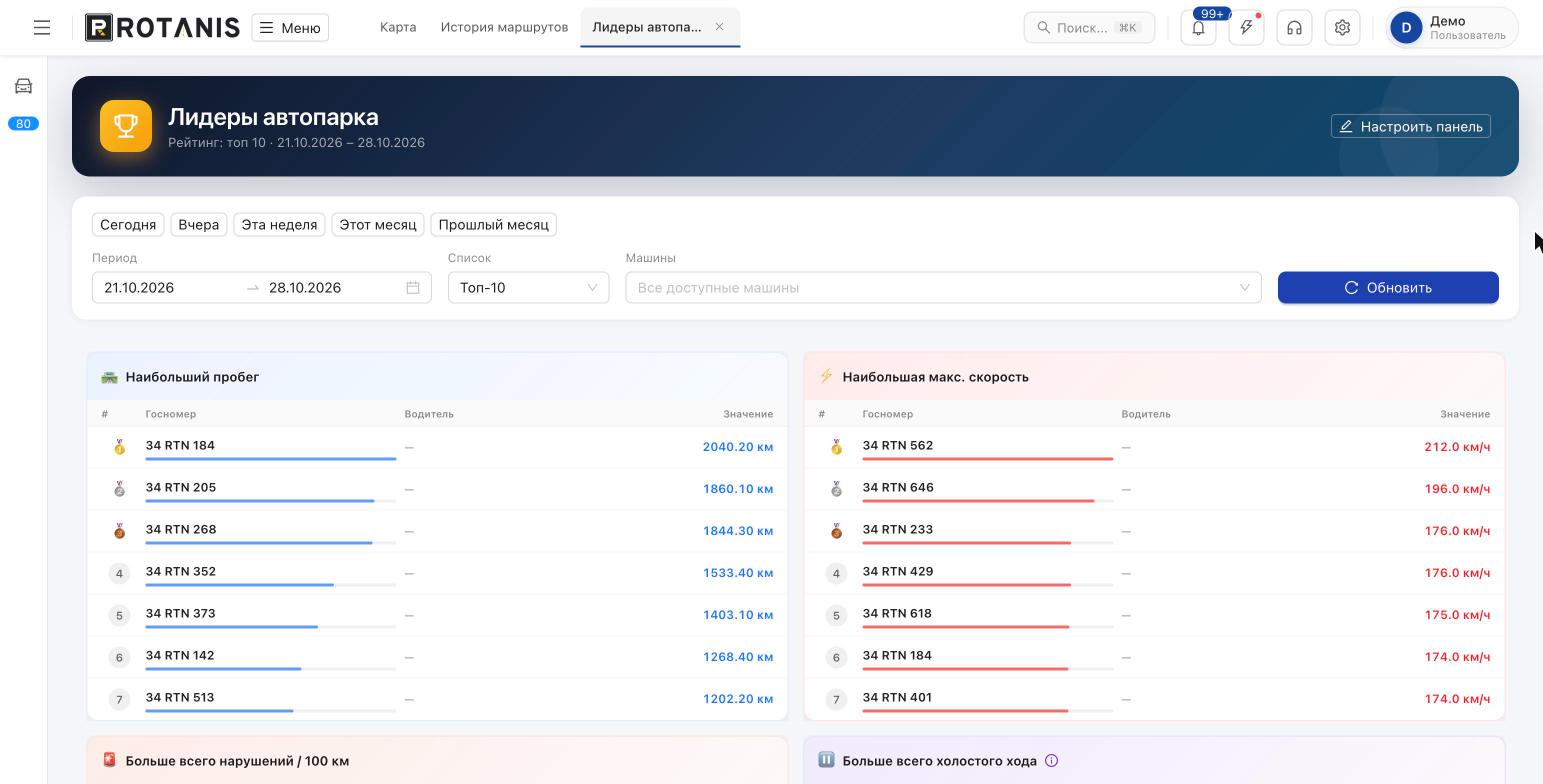Image resolution: width=1543 pixels, height=784 pixels.
Task: Select the Эта неделя preset
Action: click(x=279, y=225)
